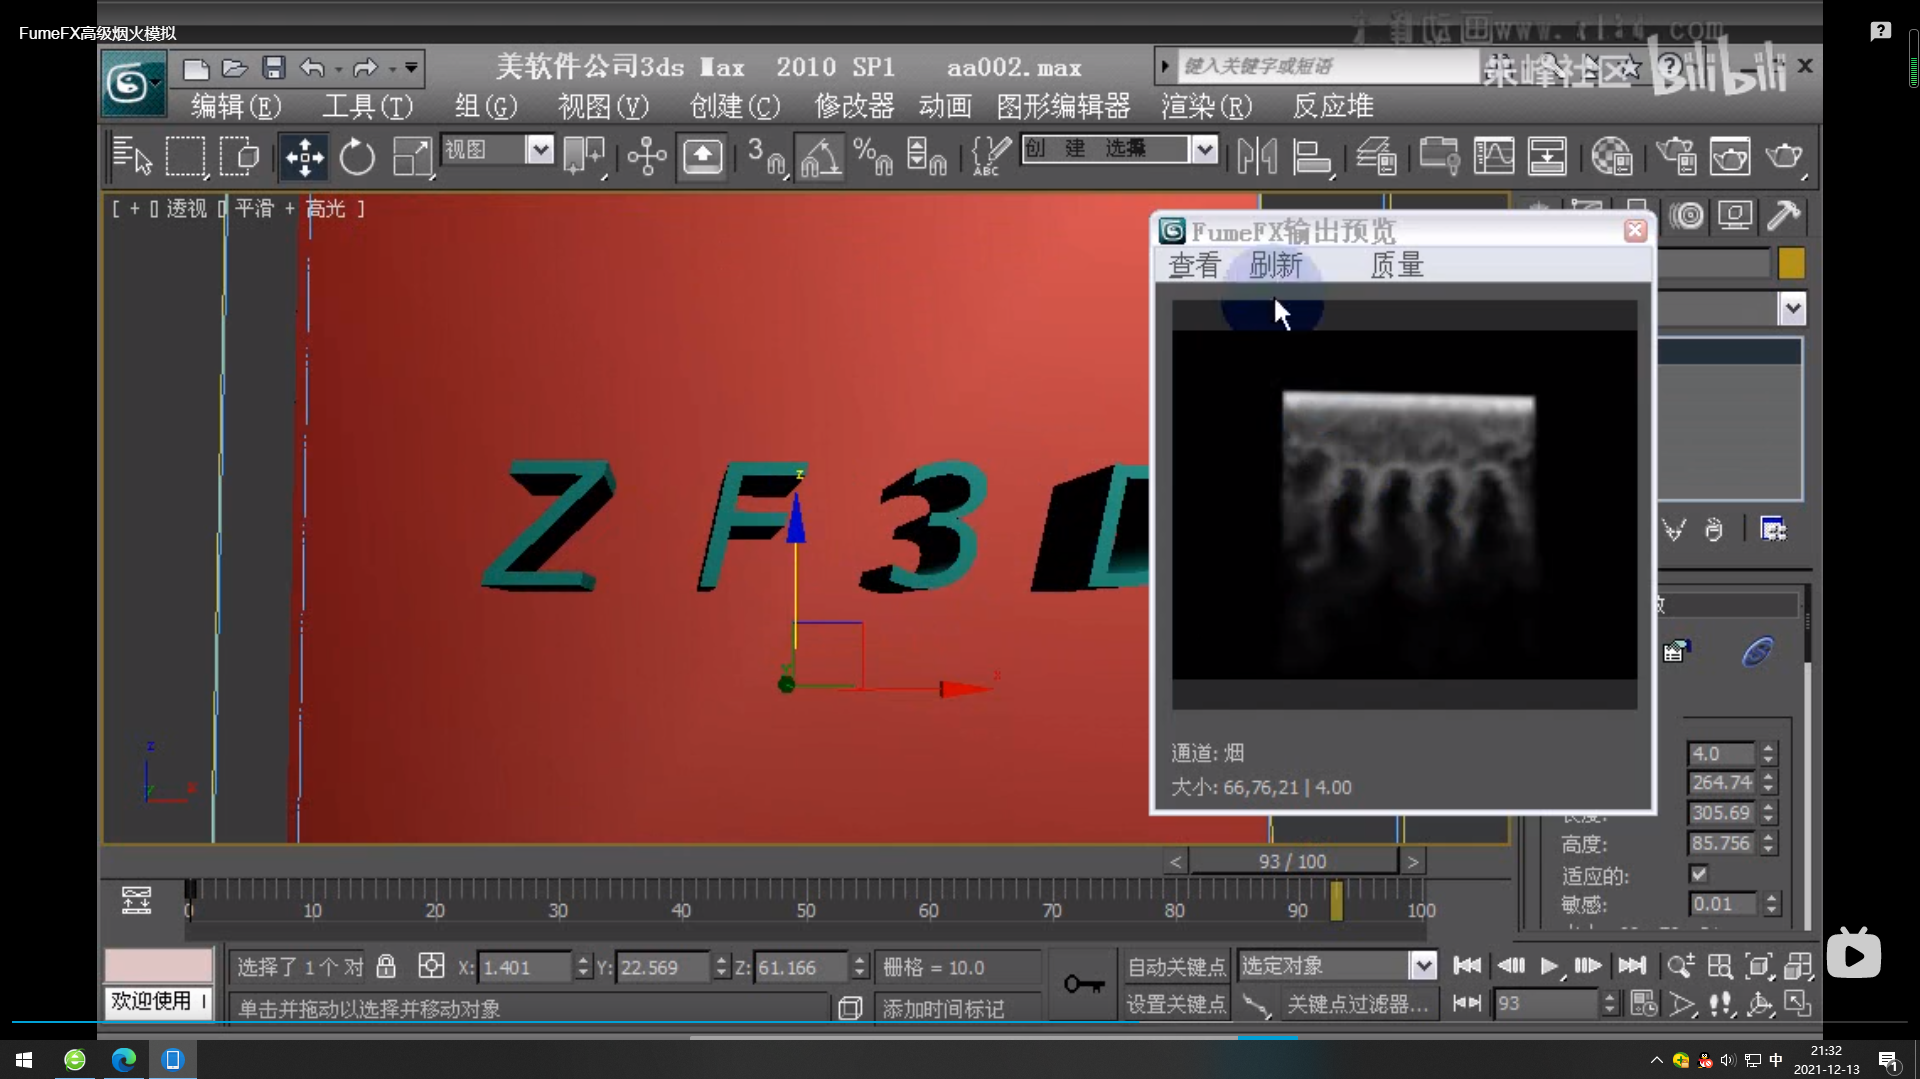The width and height of the screenshot is (1920, 1079).
Task: Open 质量 menu in FumeFX preview
Action: [1396, 265]
